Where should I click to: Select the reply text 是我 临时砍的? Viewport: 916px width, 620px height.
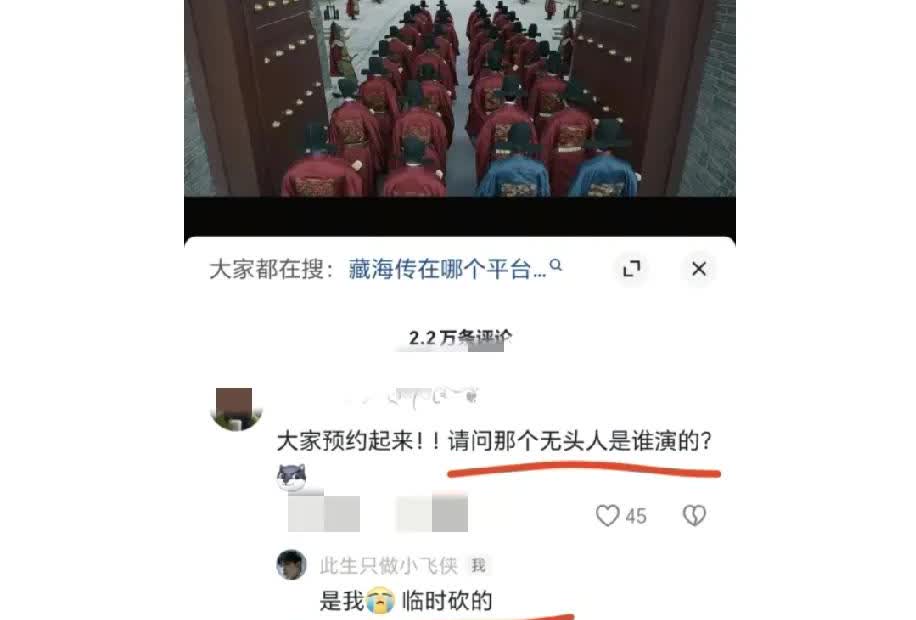[405, 601]
